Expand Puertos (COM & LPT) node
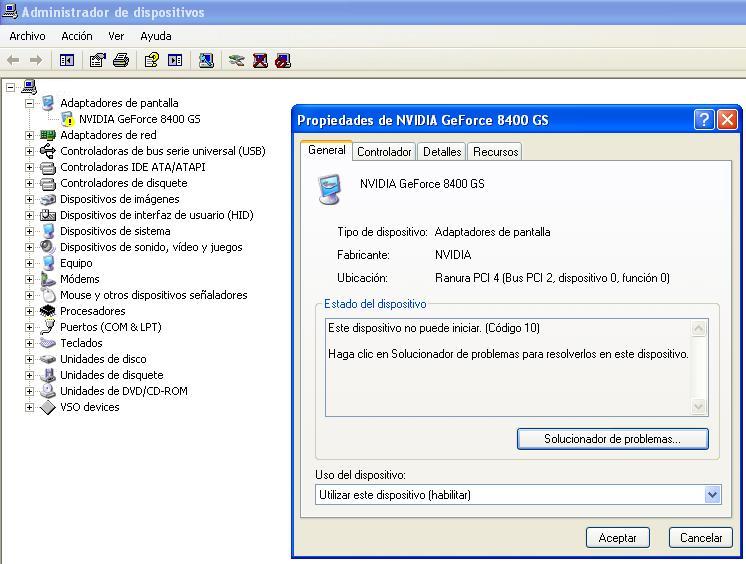 29,327
